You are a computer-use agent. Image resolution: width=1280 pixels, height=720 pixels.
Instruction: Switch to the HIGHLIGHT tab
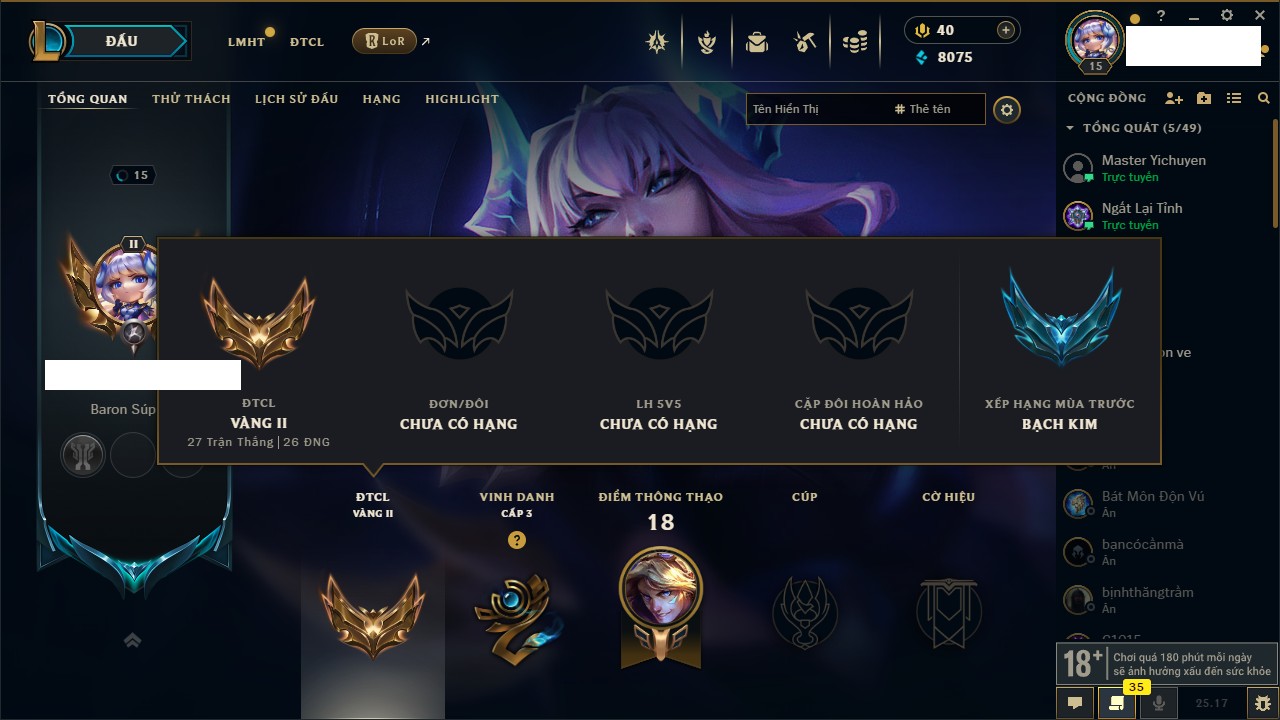(x=462, y=99)
